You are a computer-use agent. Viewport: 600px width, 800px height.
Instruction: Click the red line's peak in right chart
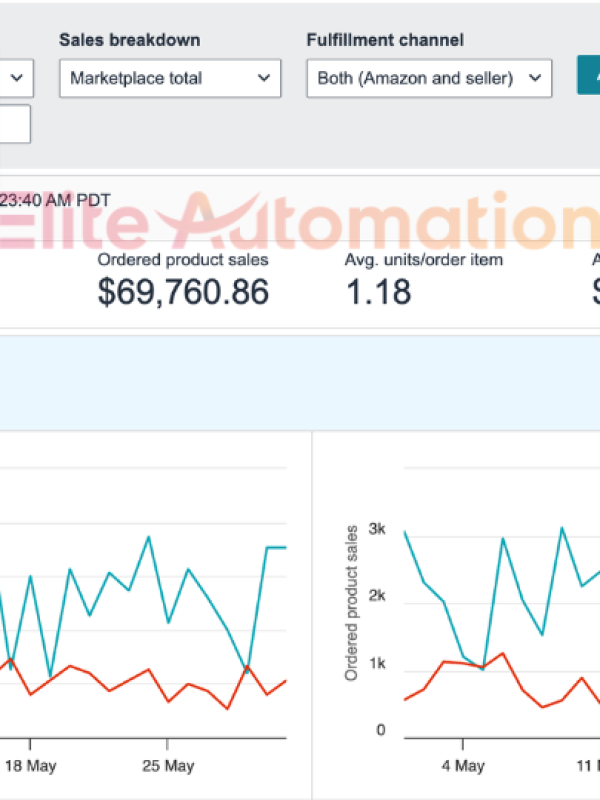pyautogui.click(x=503, y=653)
